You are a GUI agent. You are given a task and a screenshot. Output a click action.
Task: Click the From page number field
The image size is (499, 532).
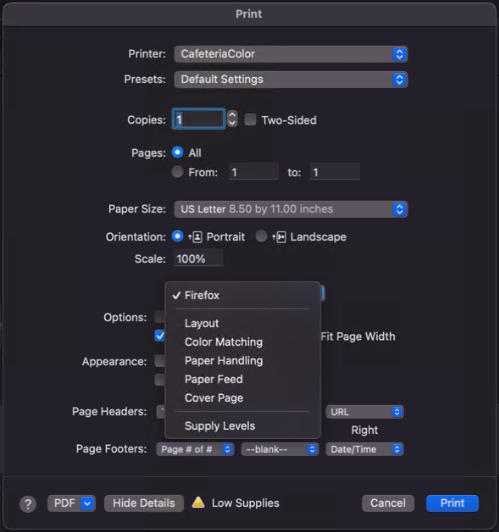pos(254,172)
